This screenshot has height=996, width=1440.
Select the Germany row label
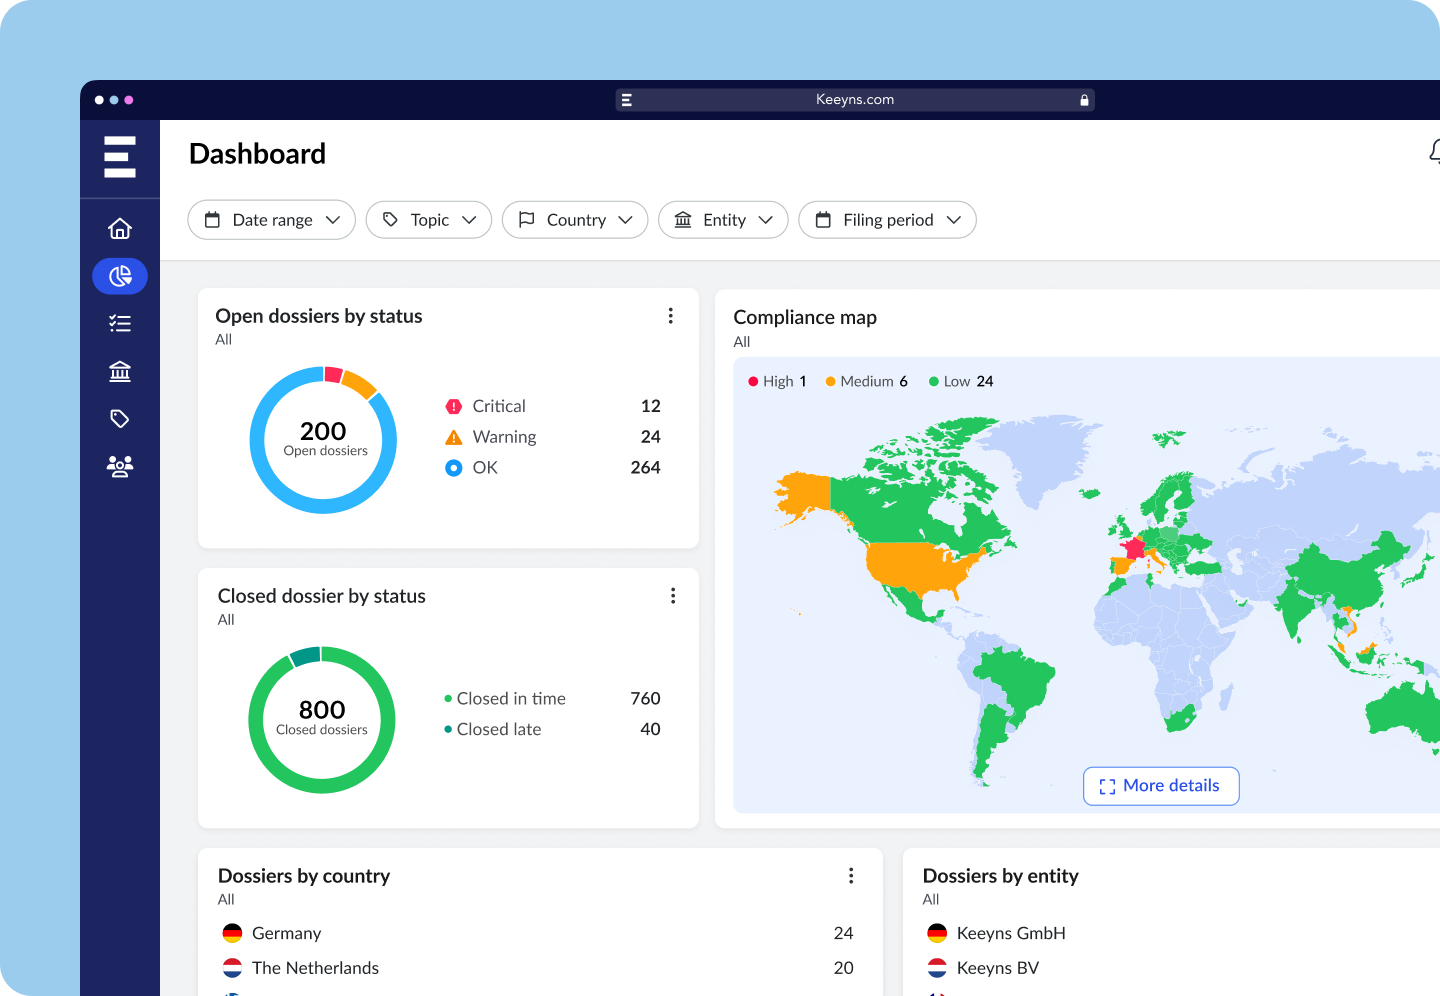(x=287, y=933)
